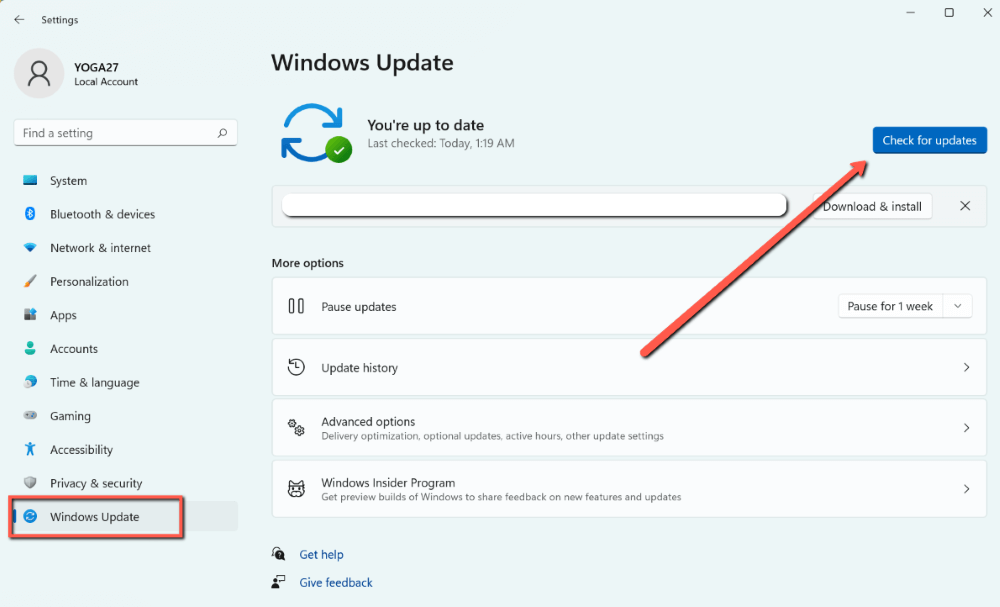1000x607 pixels.
Task: Click the Network wifi icon
Action: coord(30,247)
